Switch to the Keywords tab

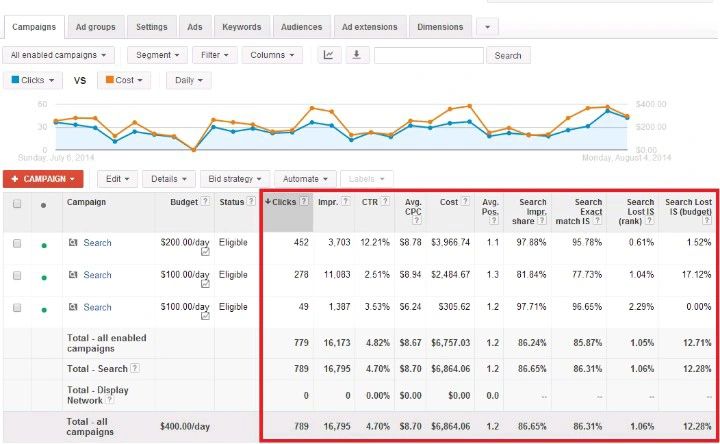pos(242,27)
